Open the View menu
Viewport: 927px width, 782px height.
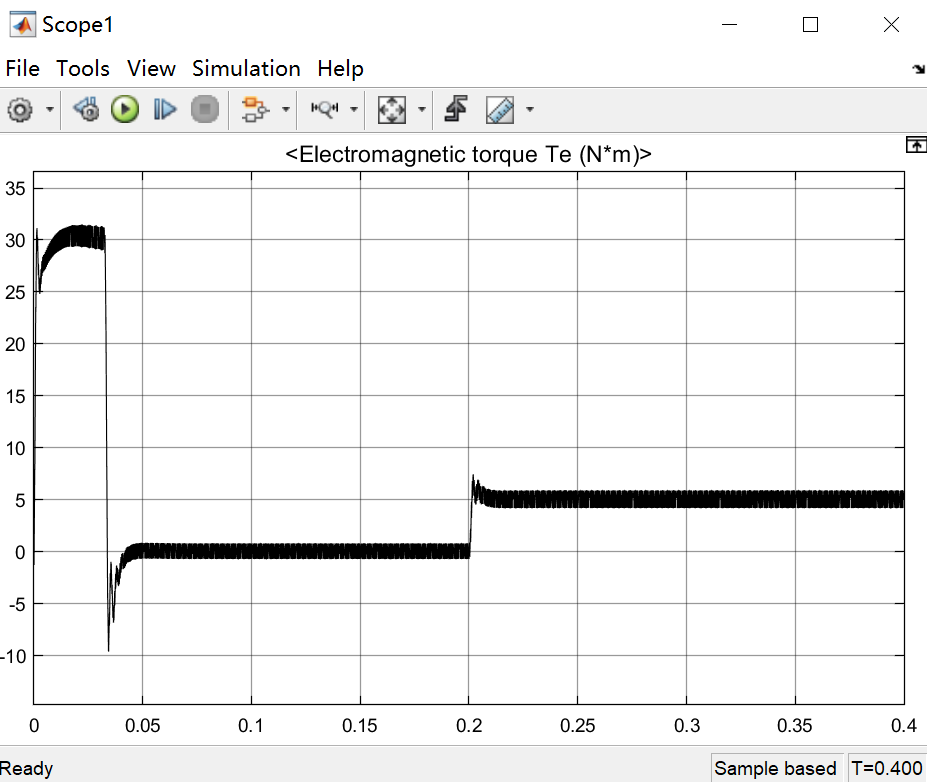coord(151,69)
